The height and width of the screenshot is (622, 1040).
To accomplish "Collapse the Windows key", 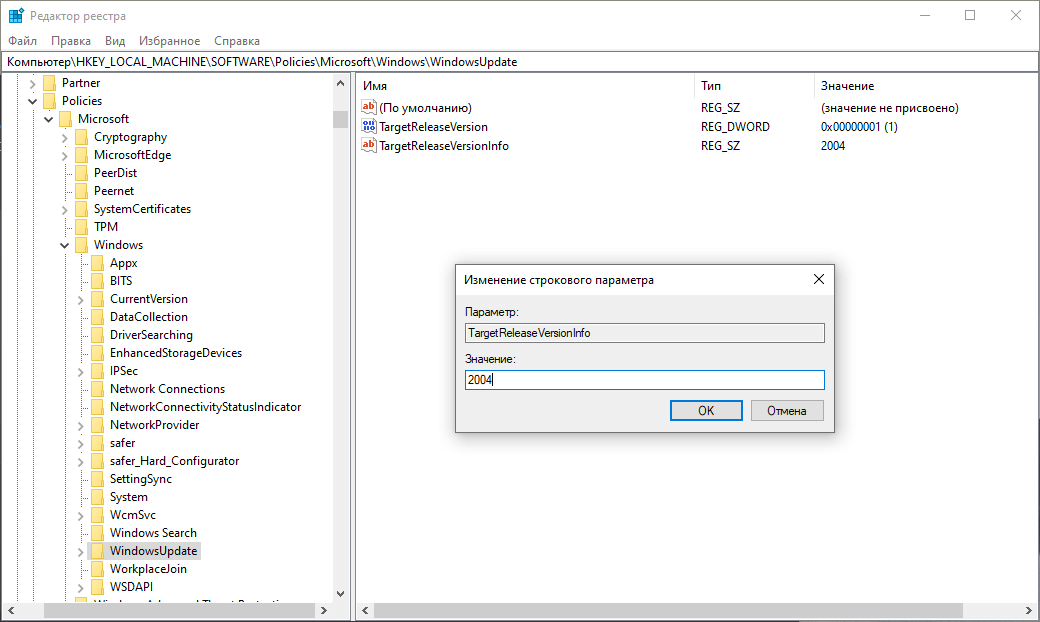I will [x=64, y=245].
